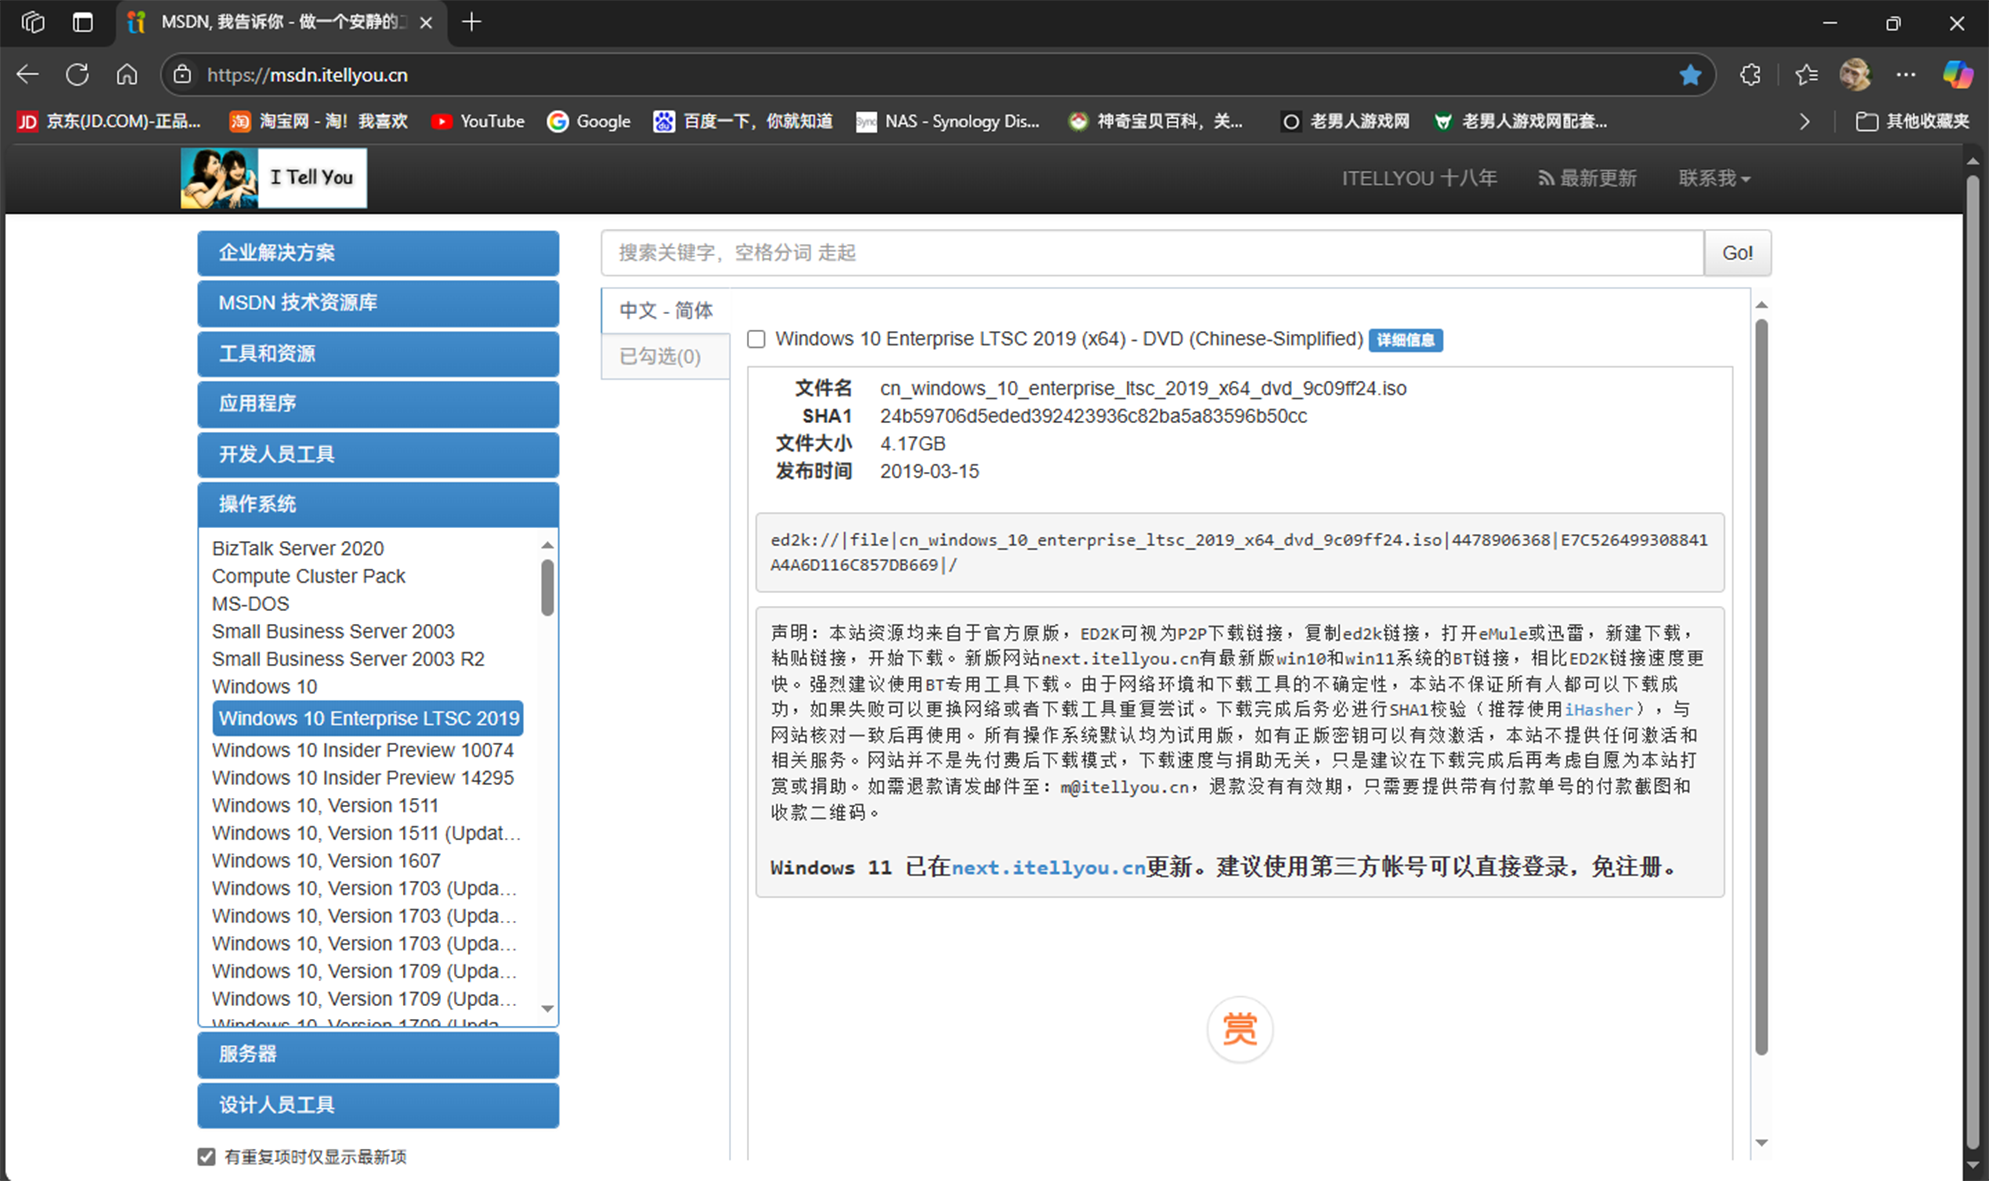
Task: Open next.itellyou.cn link
Action: click(1048, 868)
